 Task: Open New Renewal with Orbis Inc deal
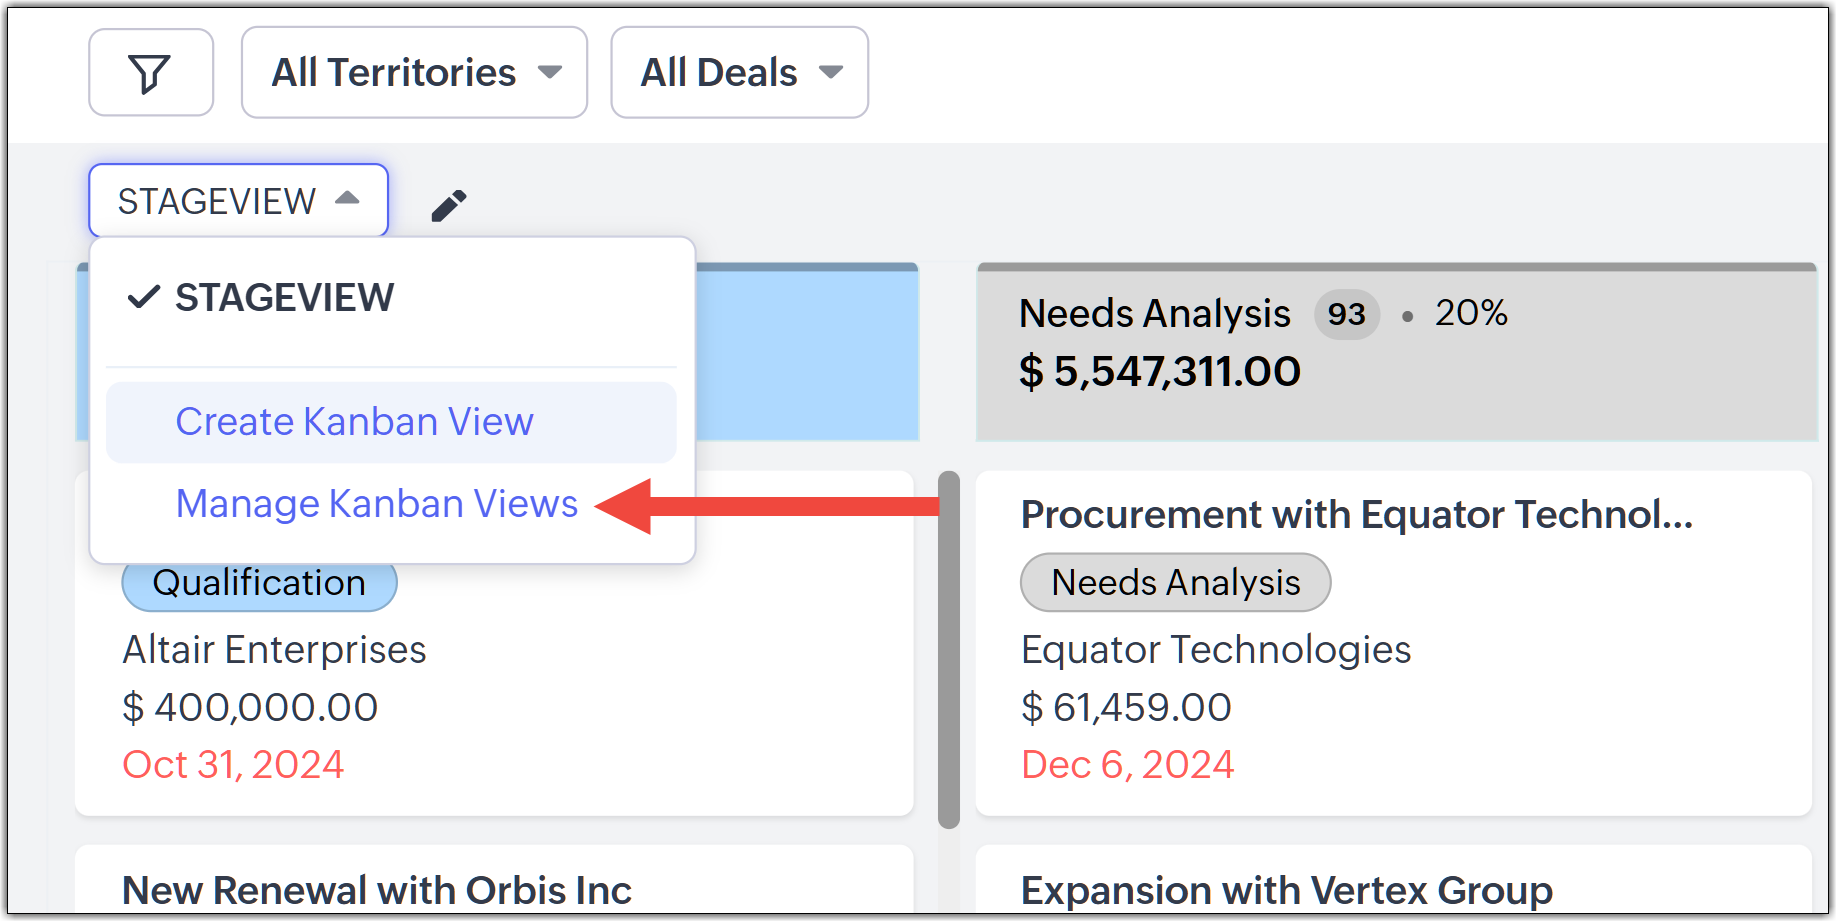(x=376, y=890)
